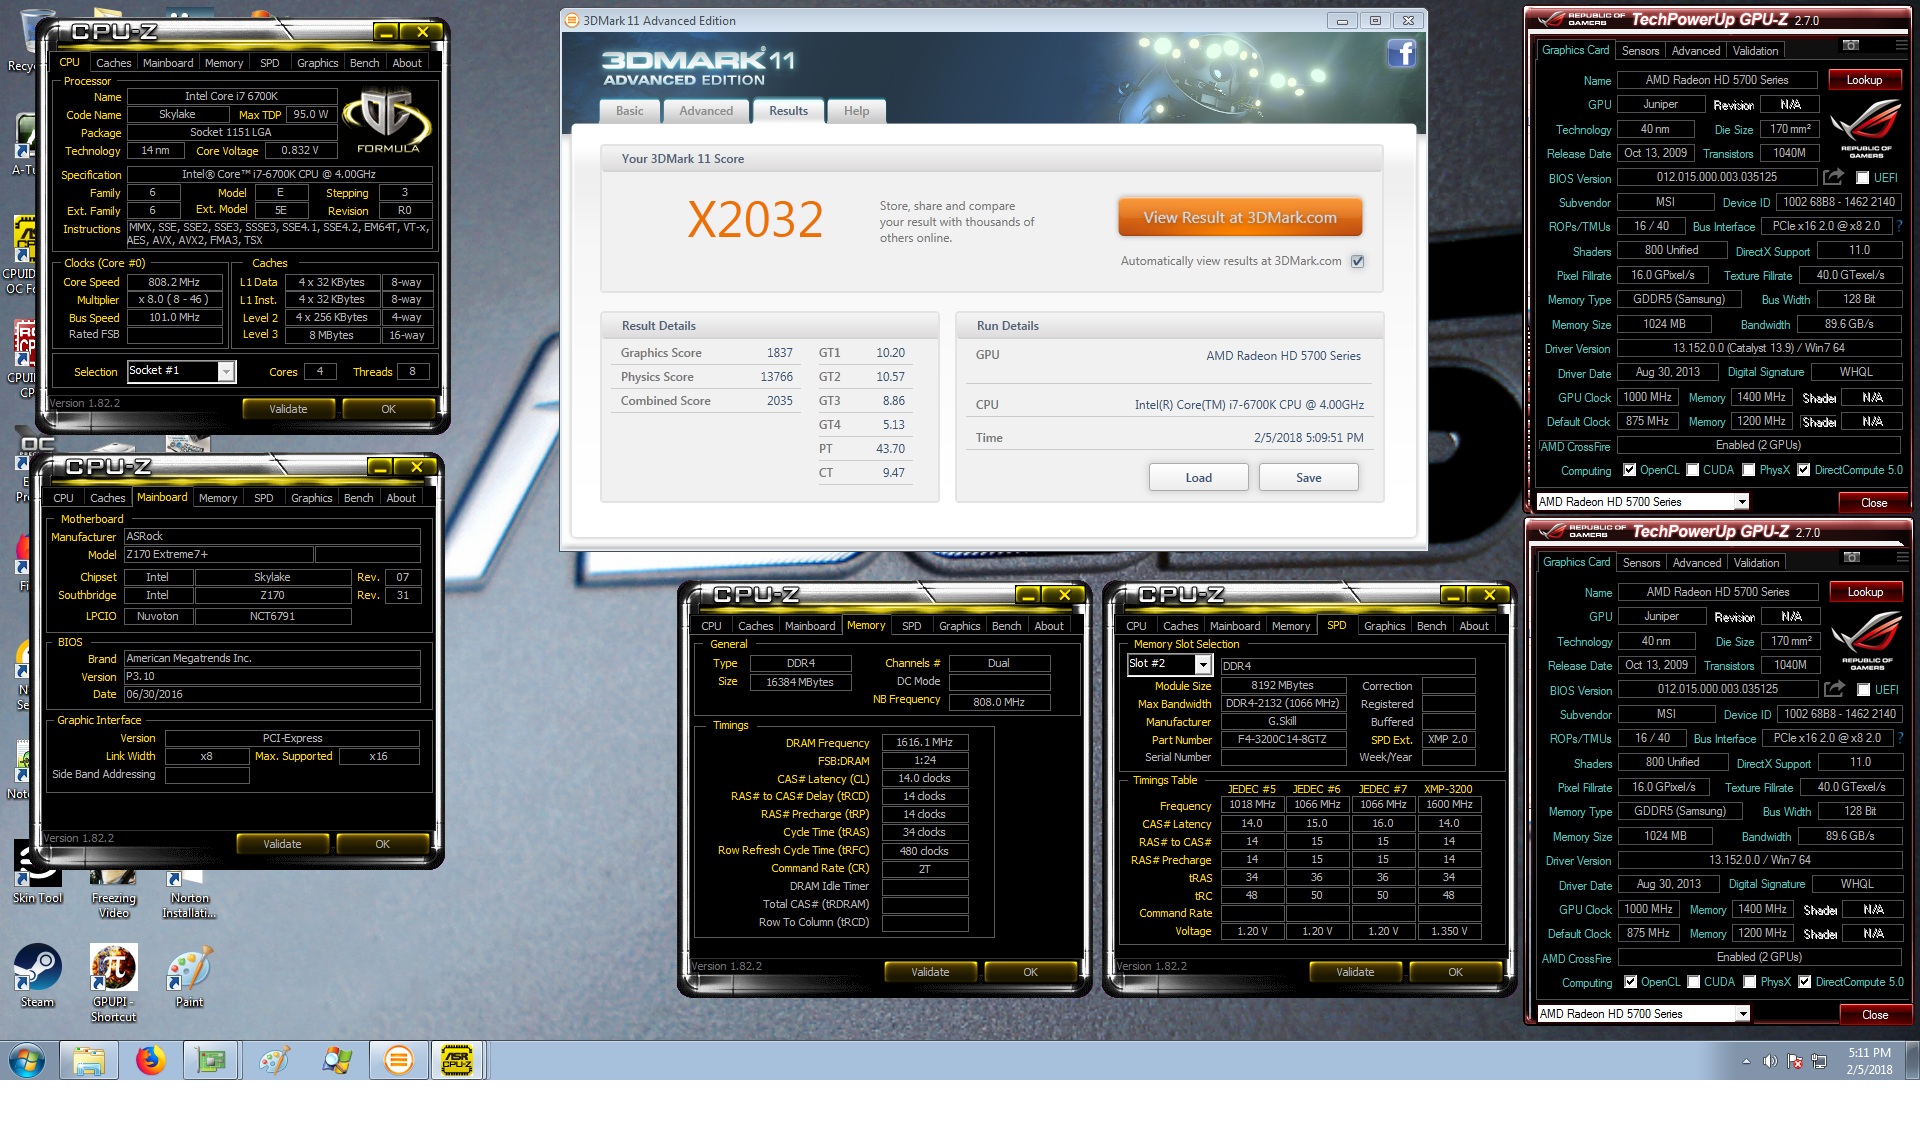Click Lookup button in upper GPU-Z window
1920x1134 pixels.
pos(1864,80)
